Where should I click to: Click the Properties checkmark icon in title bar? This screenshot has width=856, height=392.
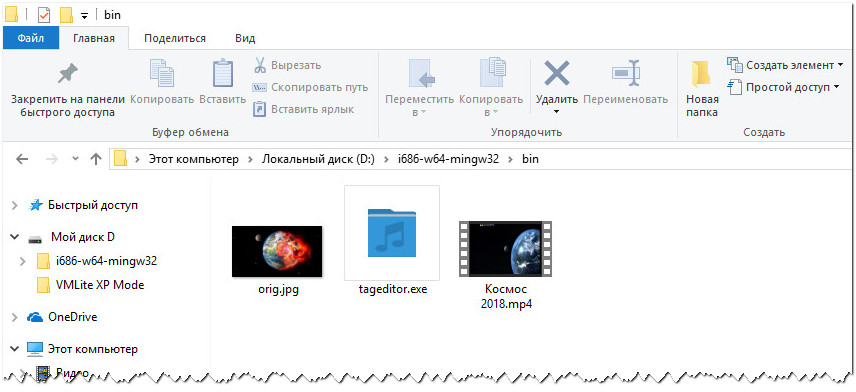(x=44, y=15)
